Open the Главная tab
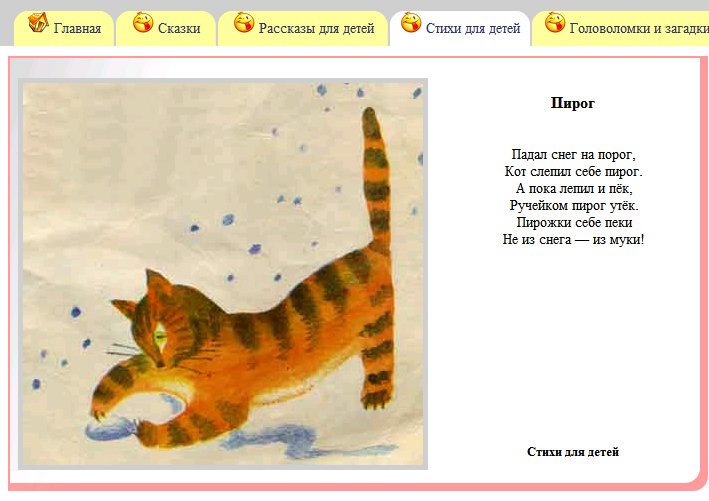The width and height of the screenshot is (709, 501). pyautogui.click(x=77, y=28)
